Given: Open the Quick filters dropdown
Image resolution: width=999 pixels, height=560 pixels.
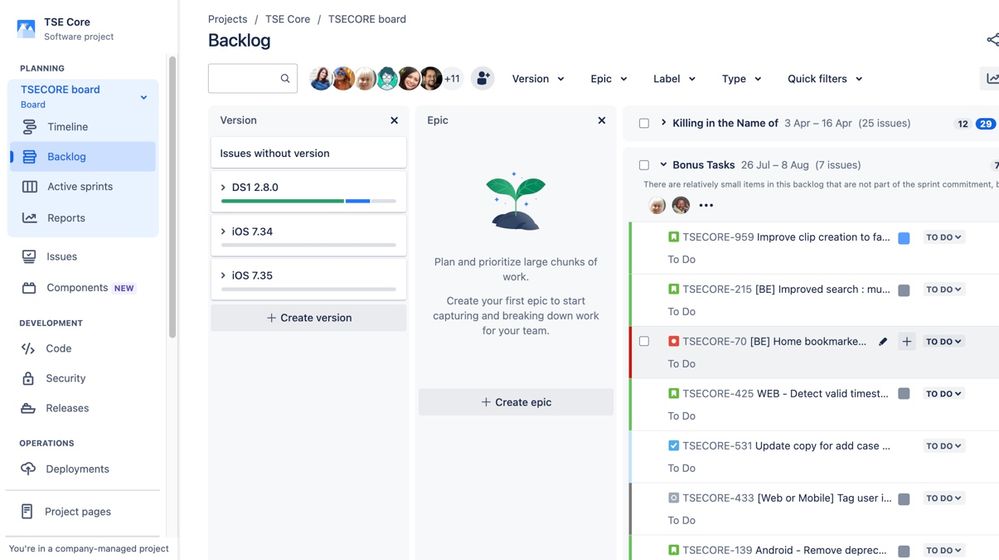Looking at the screenshot, I should (x=824, y=79).
